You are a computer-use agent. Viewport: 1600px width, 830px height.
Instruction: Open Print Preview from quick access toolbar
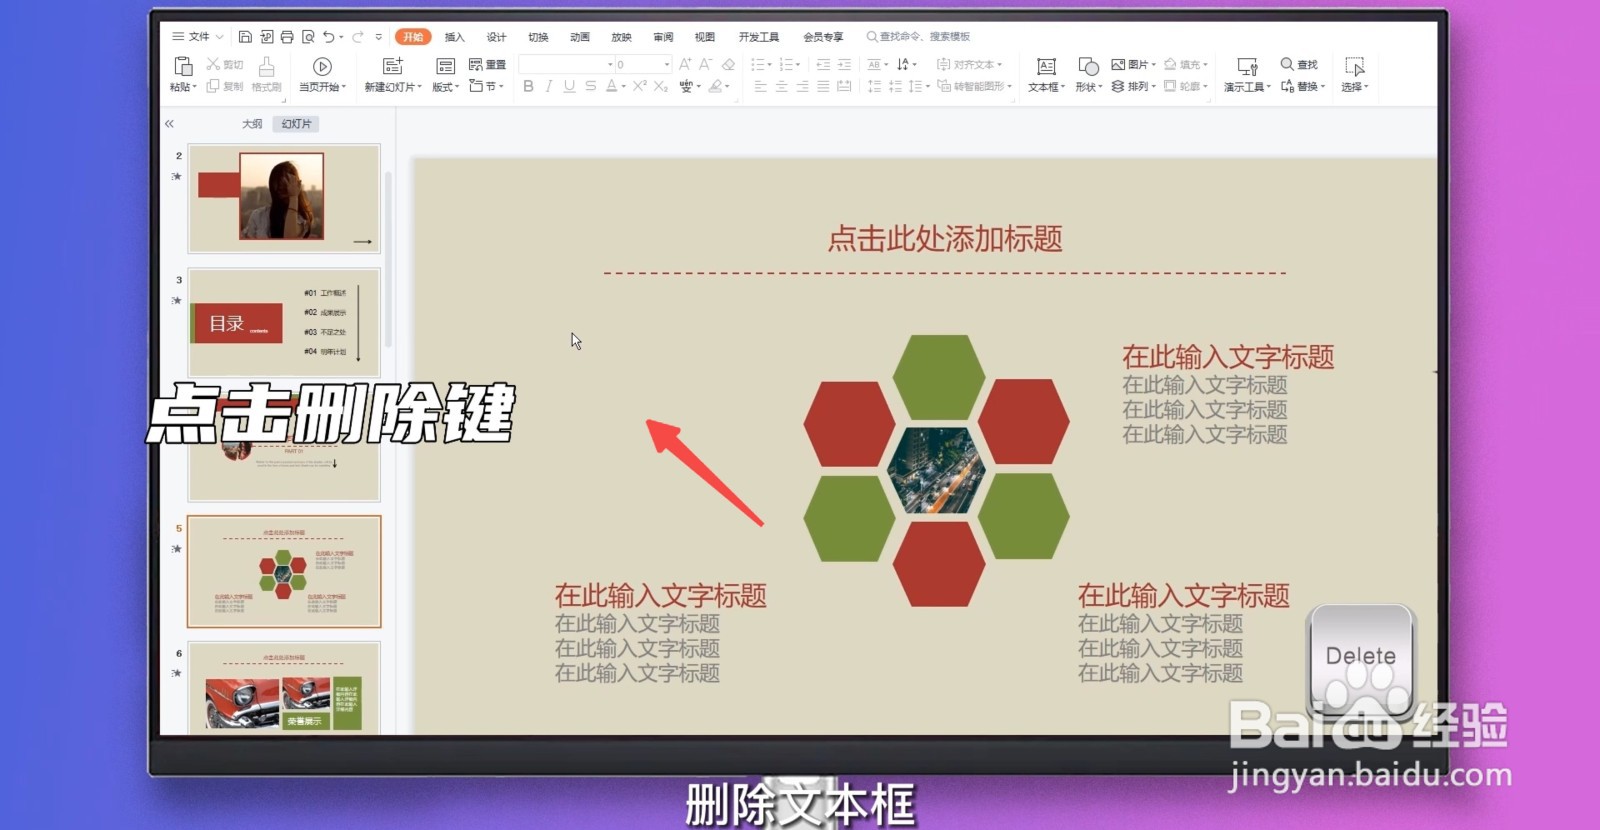tap(308, 37)
